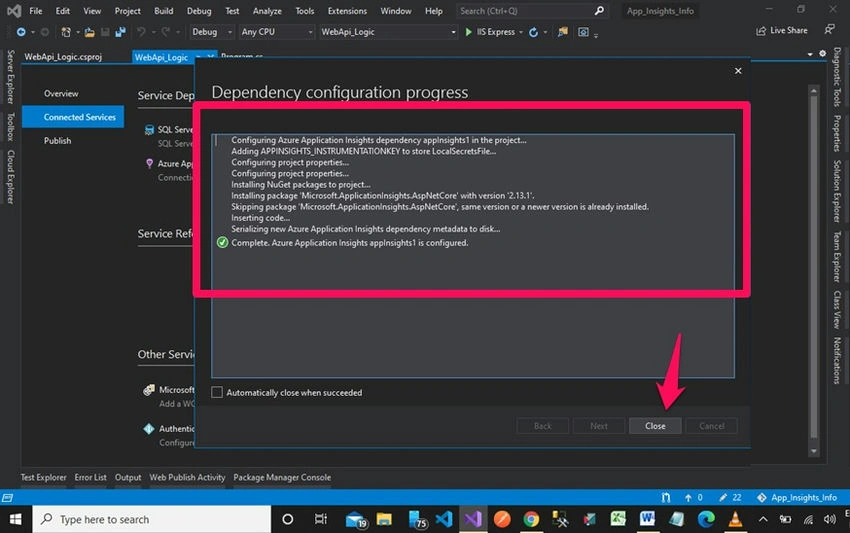The width and height of the screenshot is (850, 533).
Task: Show hidden system tray icons chevron
Action: click(763, 519)
